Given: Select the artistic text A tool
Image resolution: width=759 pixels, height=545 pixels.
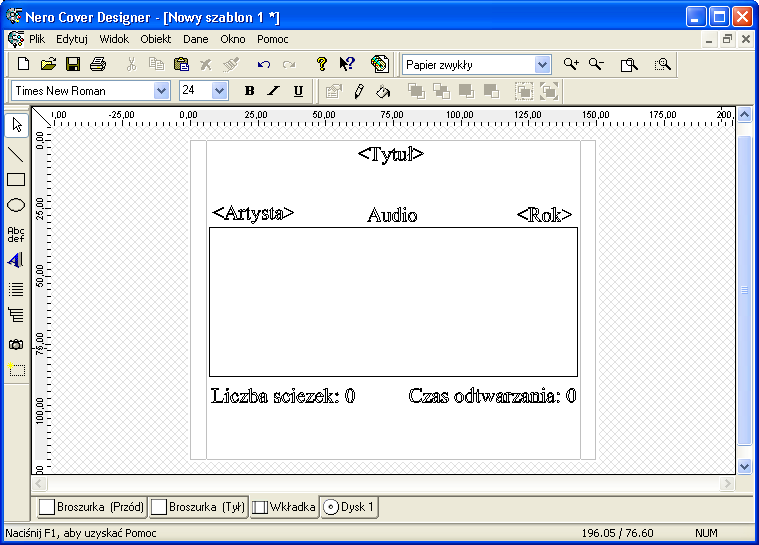Looking at the screenshot, I should pos(16,260).
